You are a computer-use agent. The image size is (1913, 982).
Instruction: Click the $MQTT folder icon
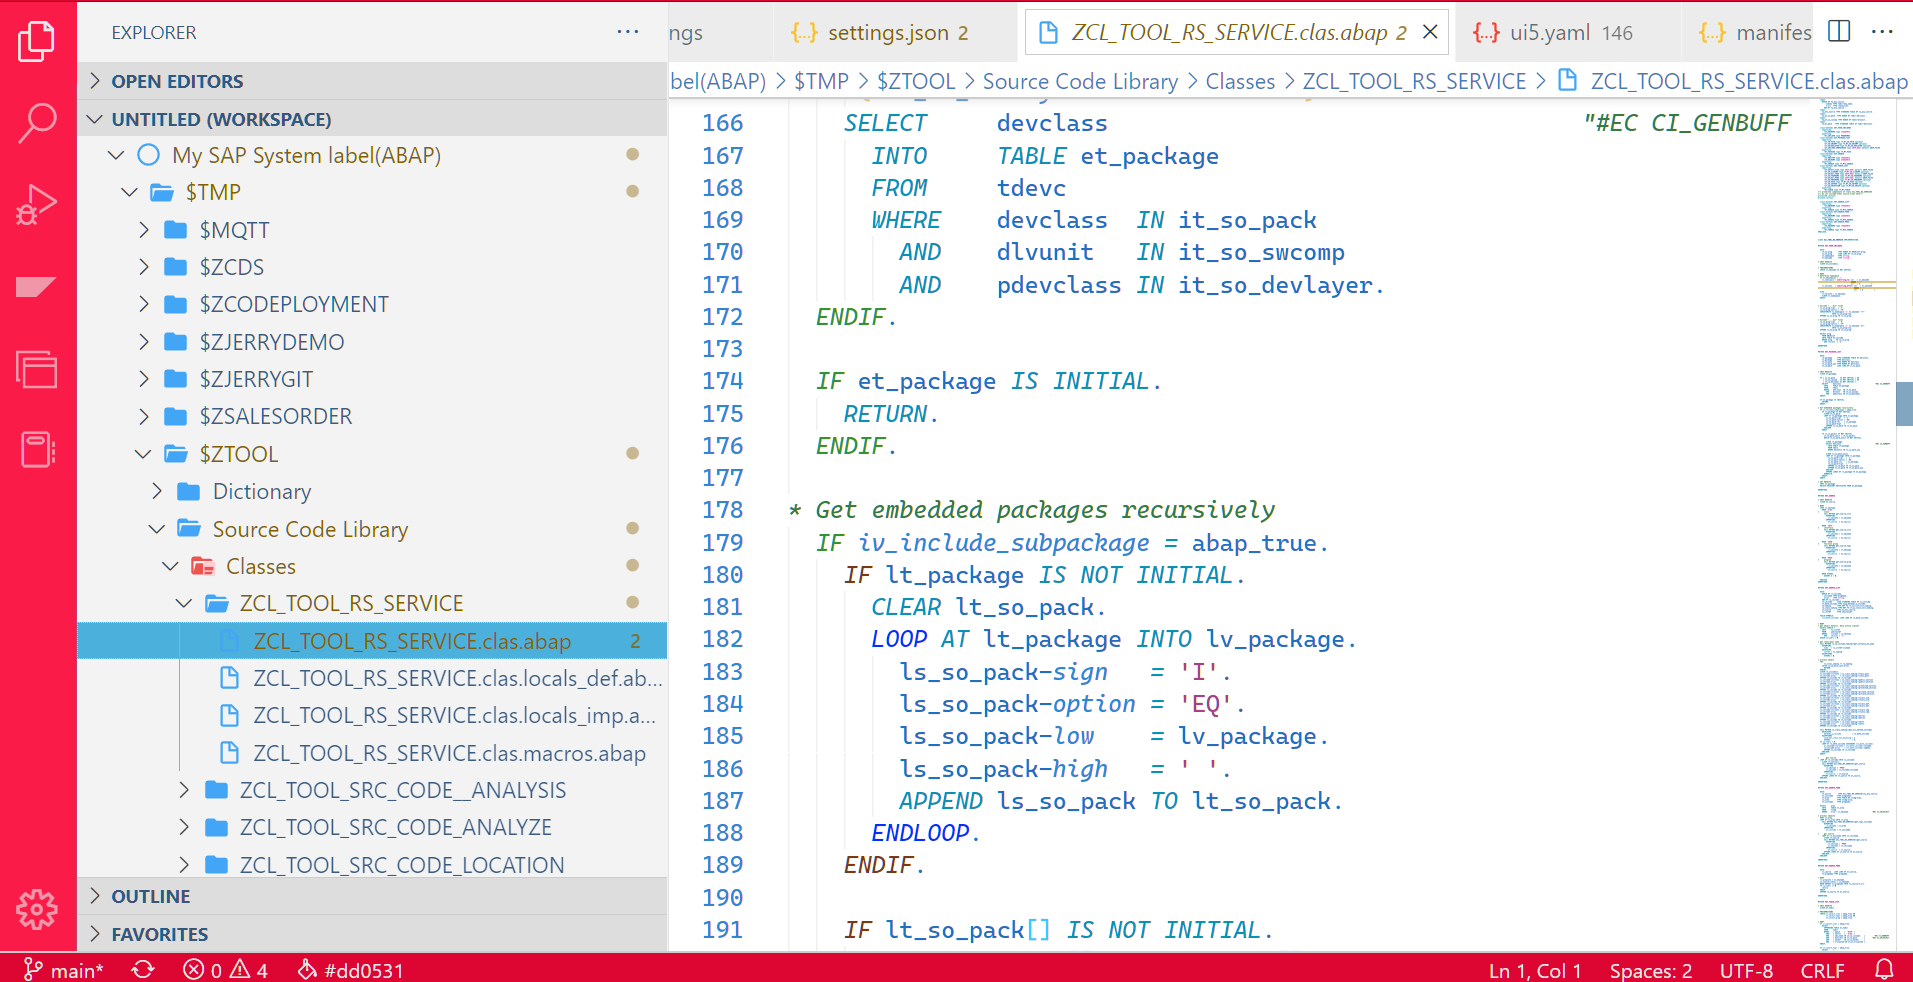point(176,230)
